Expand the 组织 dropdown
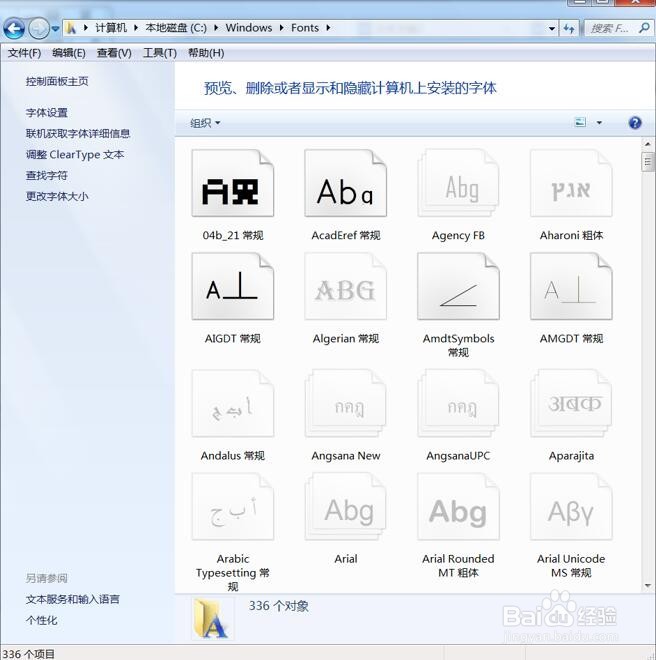 205,123
